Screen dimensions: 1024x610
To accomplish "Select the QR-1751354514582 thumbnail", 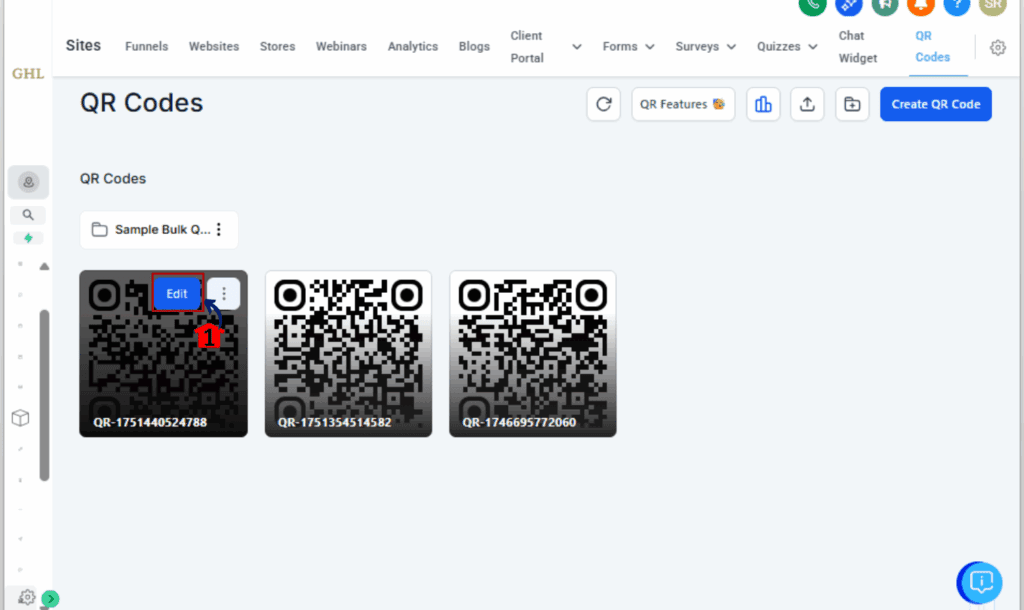I will click(348, 353).
